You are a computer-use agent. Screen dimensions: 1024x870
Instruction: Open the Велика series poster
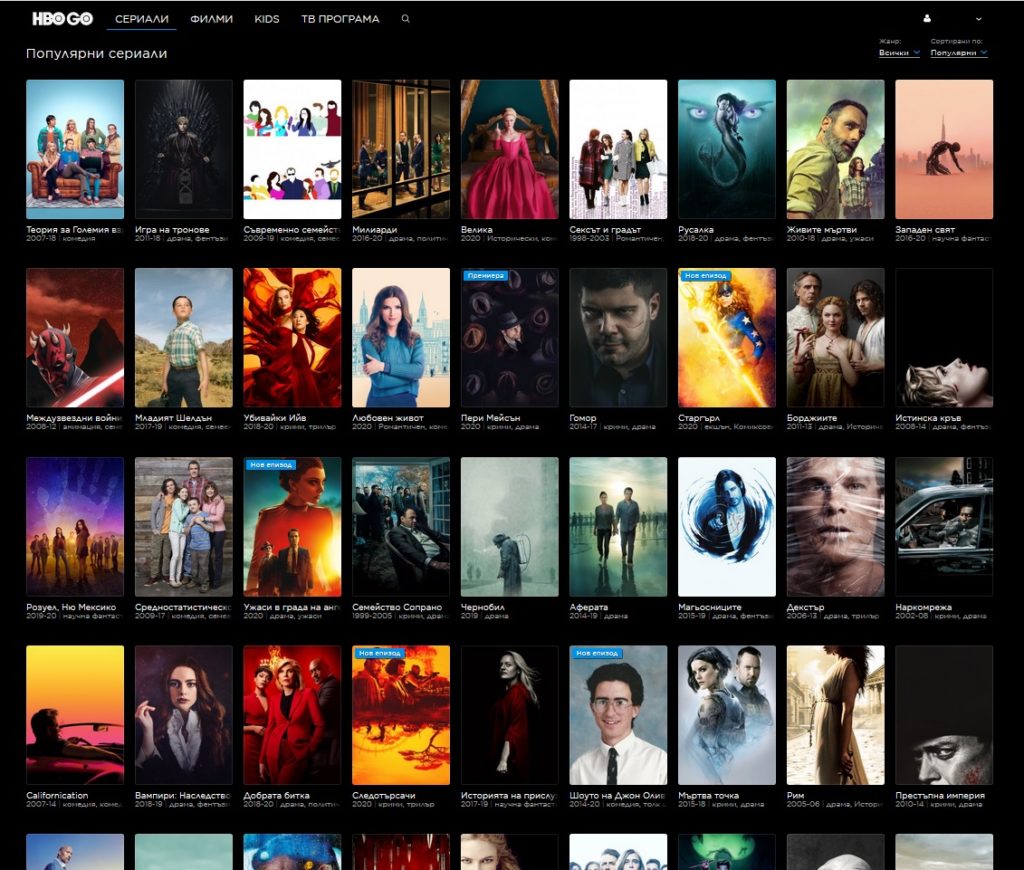(510, 149)
